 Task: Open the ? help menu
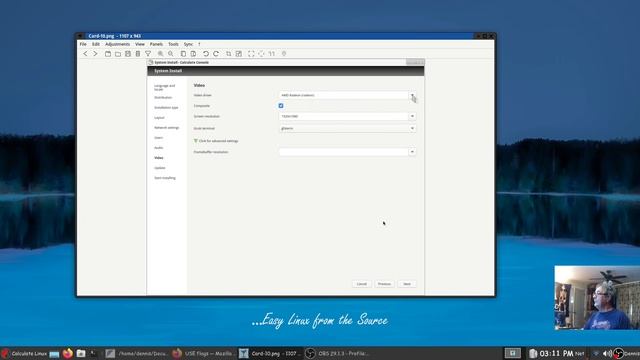pos(199,44)
